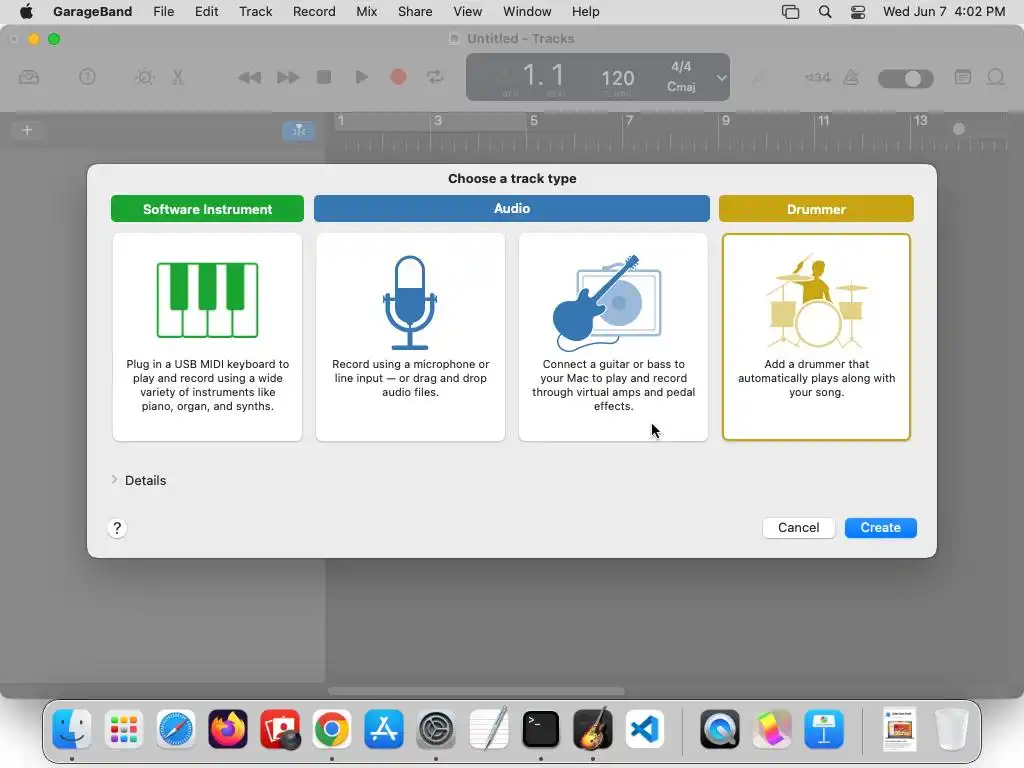Open the scissors Editors button

pos(178,78)
